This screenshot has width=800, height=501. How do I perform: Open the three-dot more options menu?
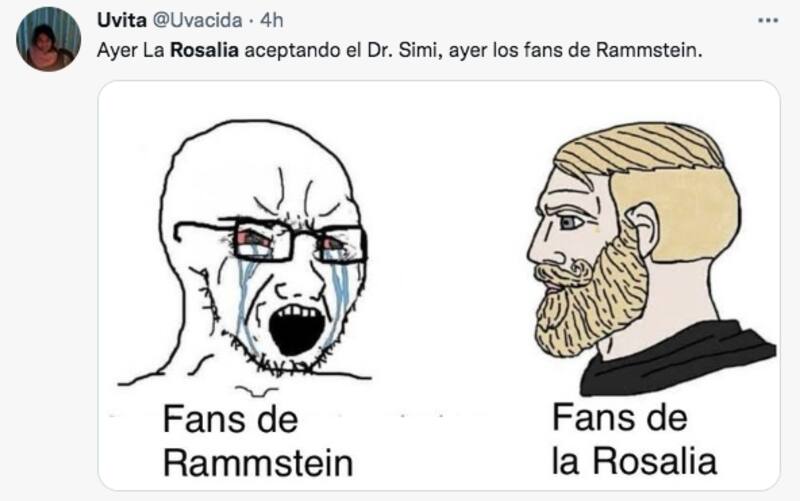pyautogui.click(x=768, y=21)
